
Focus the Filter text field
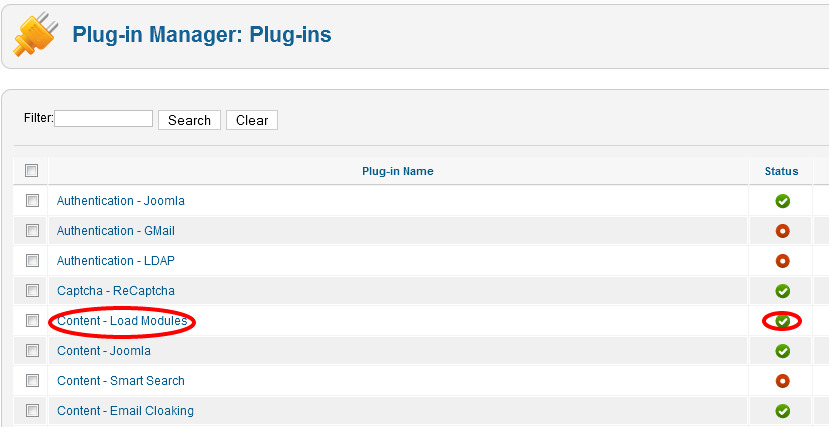click(104, 118)
